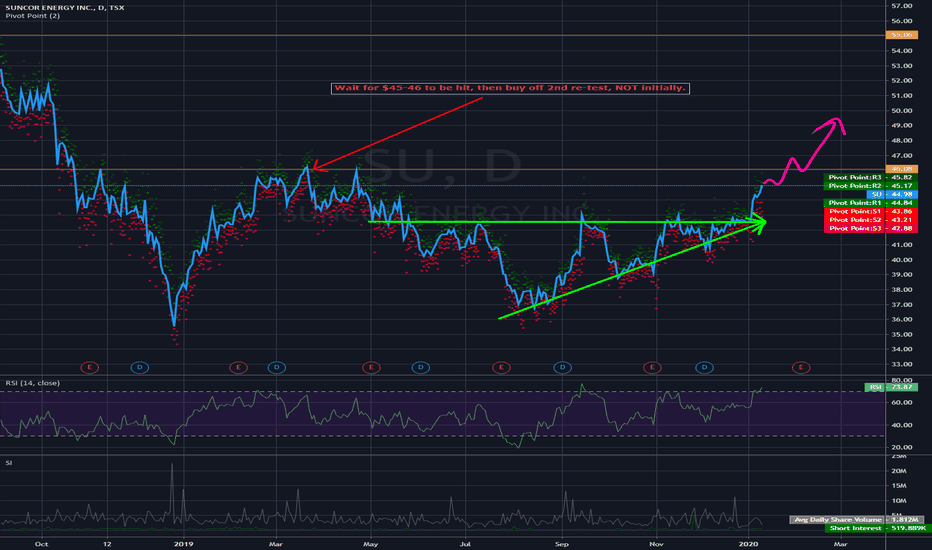
Task: Click the SI indicator legend label
Action: coord(9,462)
